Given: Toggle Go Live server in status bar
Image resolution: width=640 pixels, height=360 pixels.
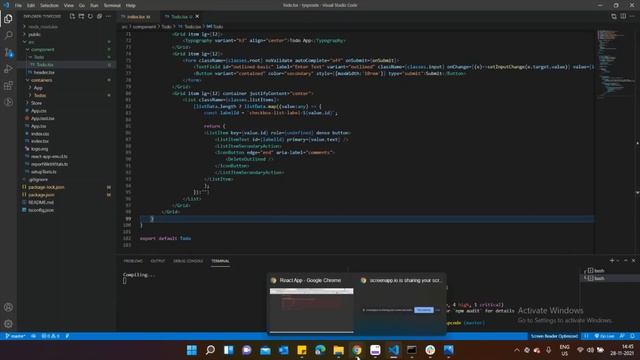Looking at the screenshot, I should [x=604, y=336].
